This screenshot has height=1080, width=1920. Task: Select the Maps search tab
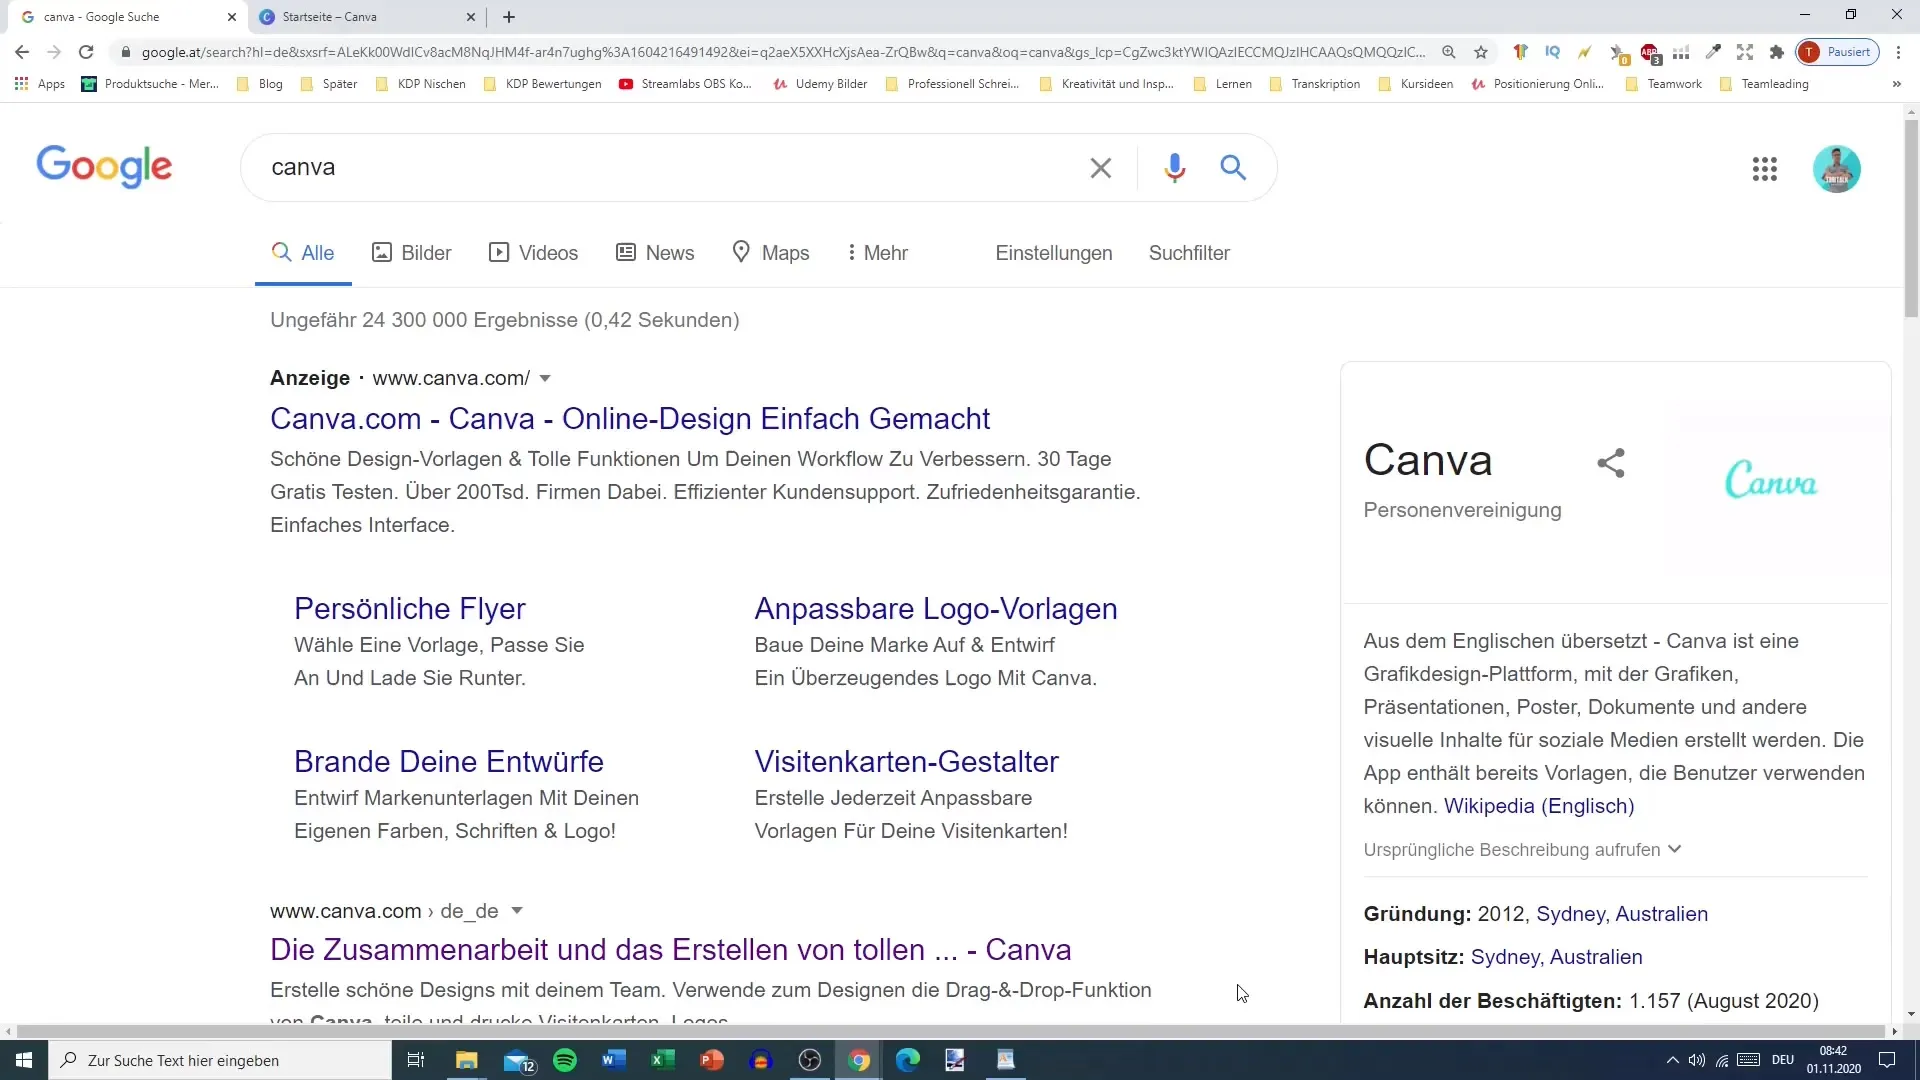pyautogui.click(x=771, y=253)
